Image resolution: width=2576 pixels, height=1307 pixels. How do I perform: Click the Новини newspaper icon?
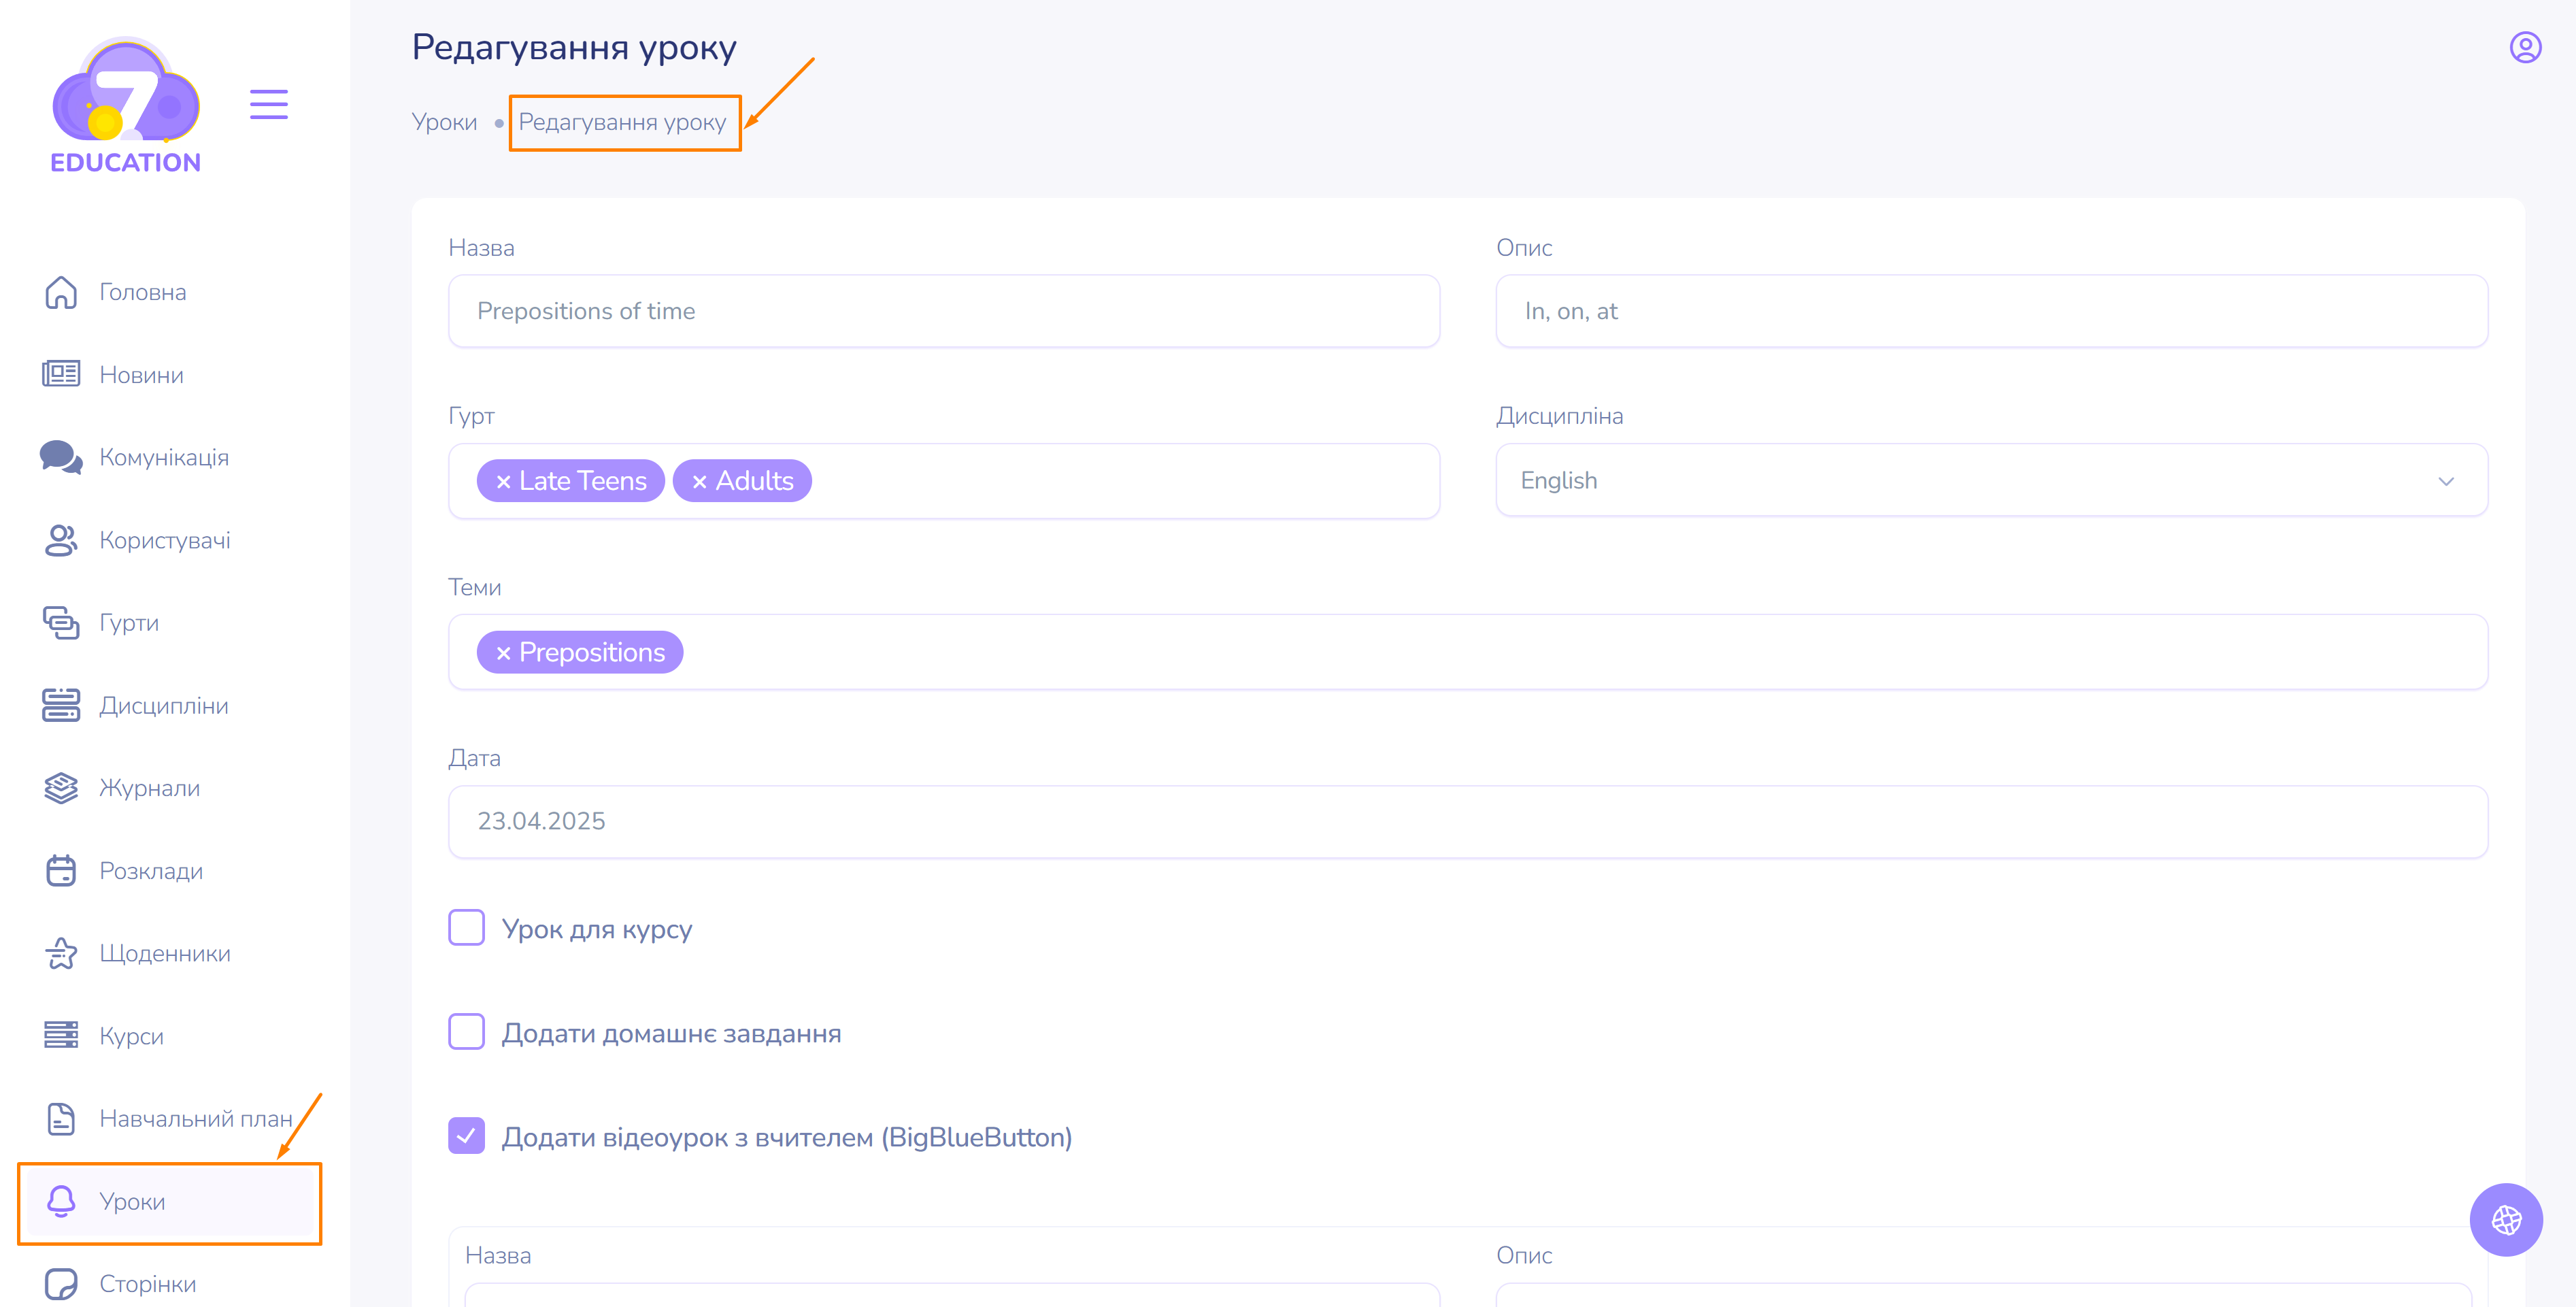61,374
